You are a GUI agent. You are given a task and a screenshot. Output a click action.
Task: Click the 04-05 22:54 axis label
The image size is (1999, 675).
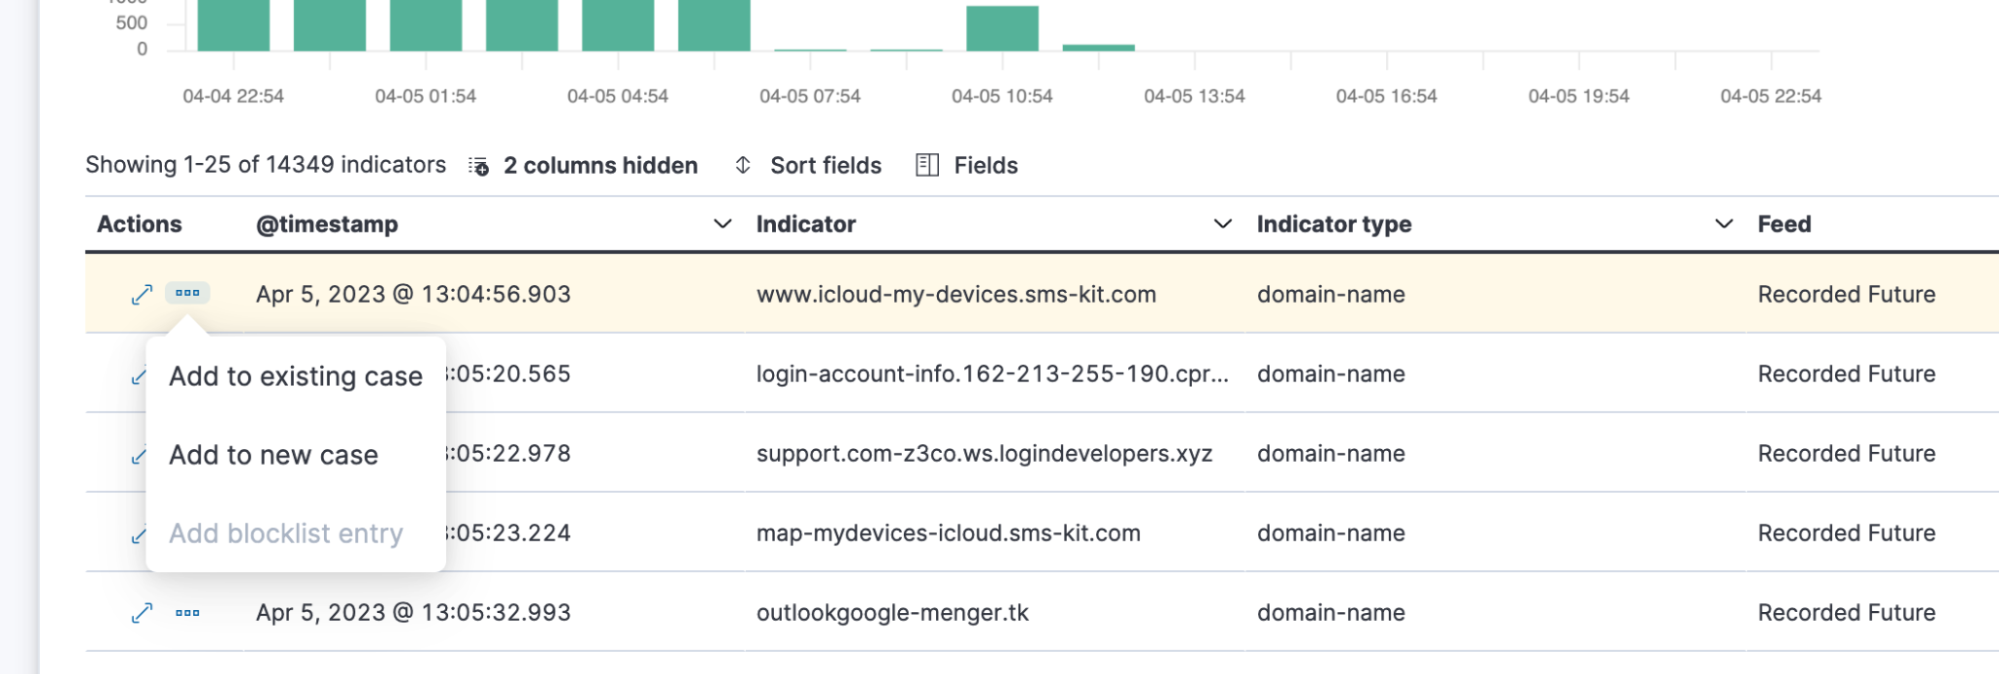point(1771,96)
